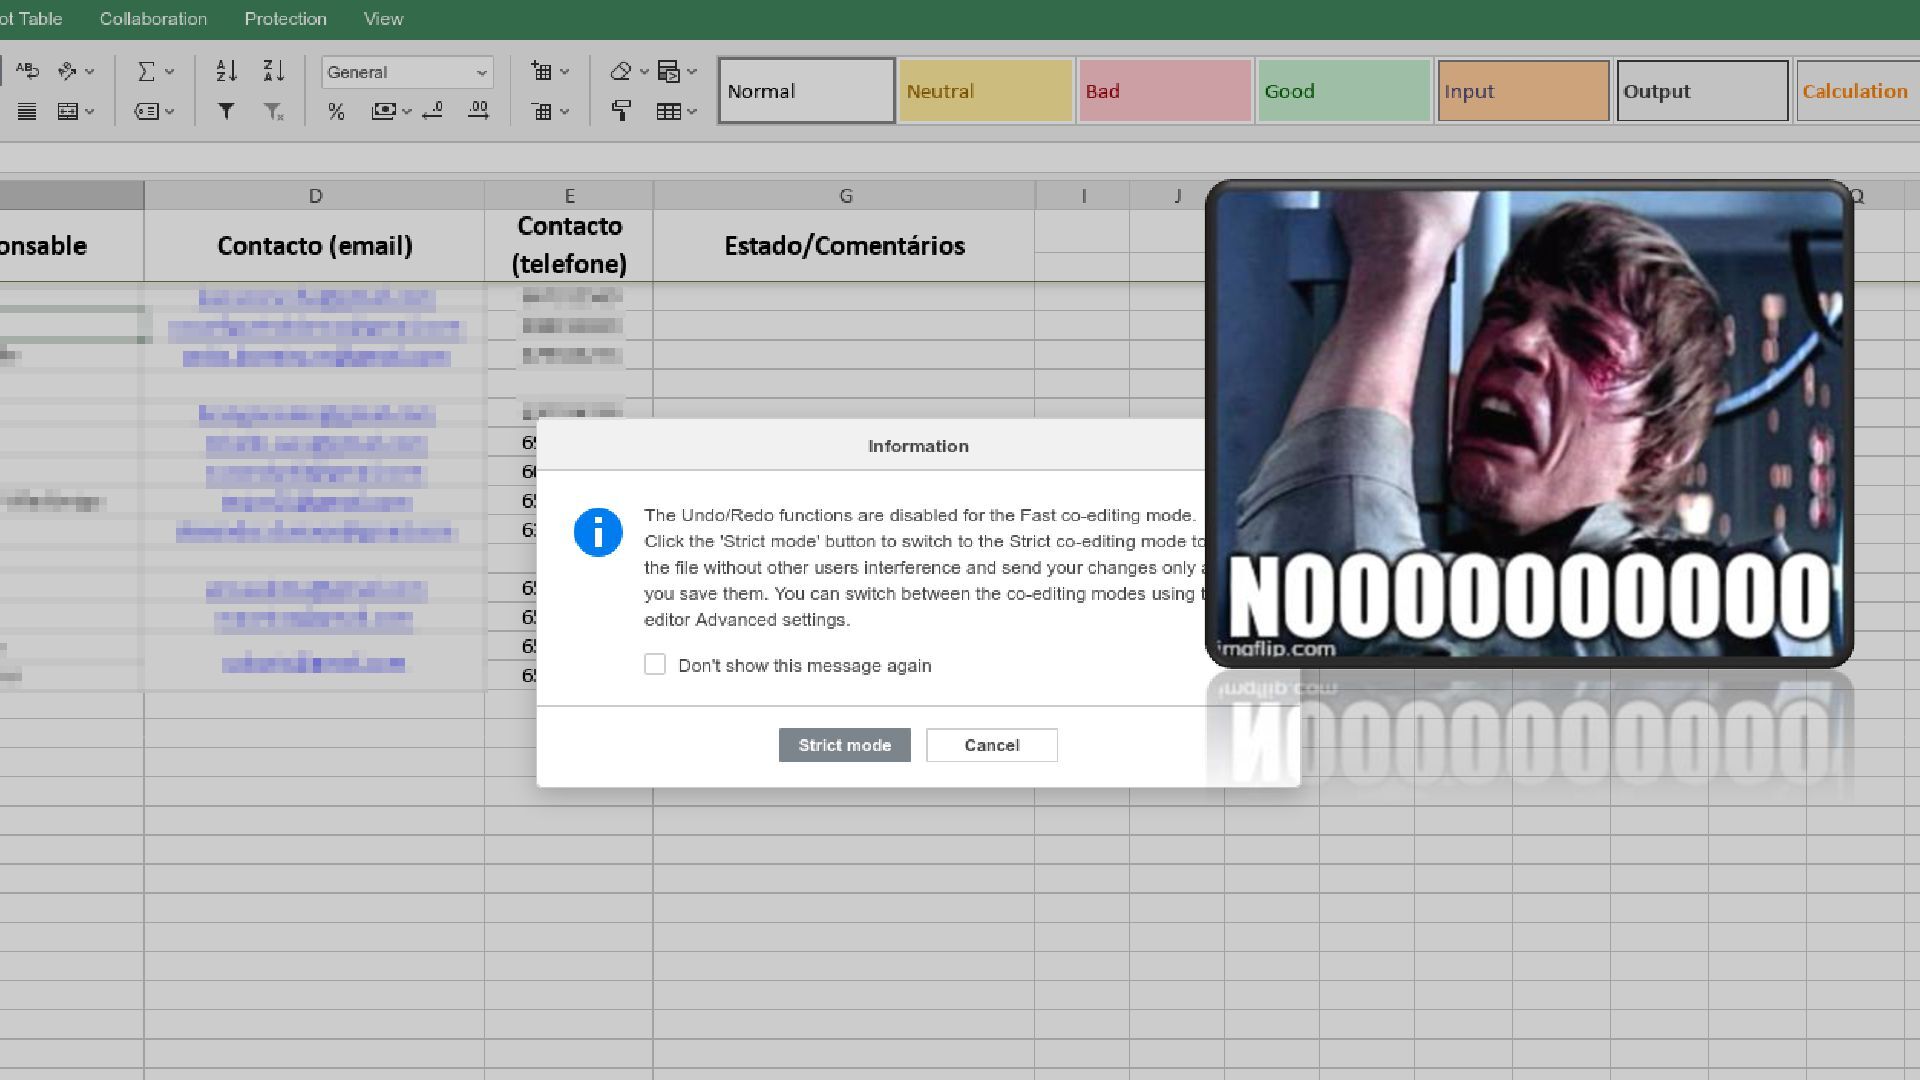The width and height of the screenshot is (1920, 1080).
Task: Expand the Named ranges arrow
Action: tap(169, 111)
